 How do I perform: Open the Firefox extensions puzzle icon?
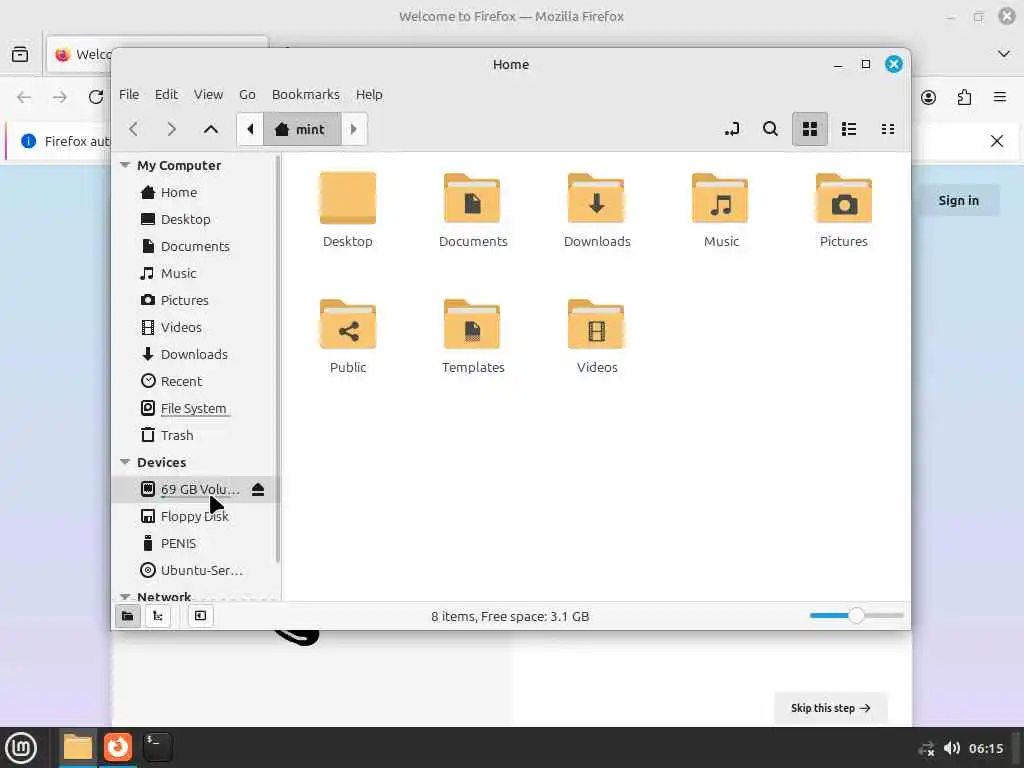tap(965, 98)
